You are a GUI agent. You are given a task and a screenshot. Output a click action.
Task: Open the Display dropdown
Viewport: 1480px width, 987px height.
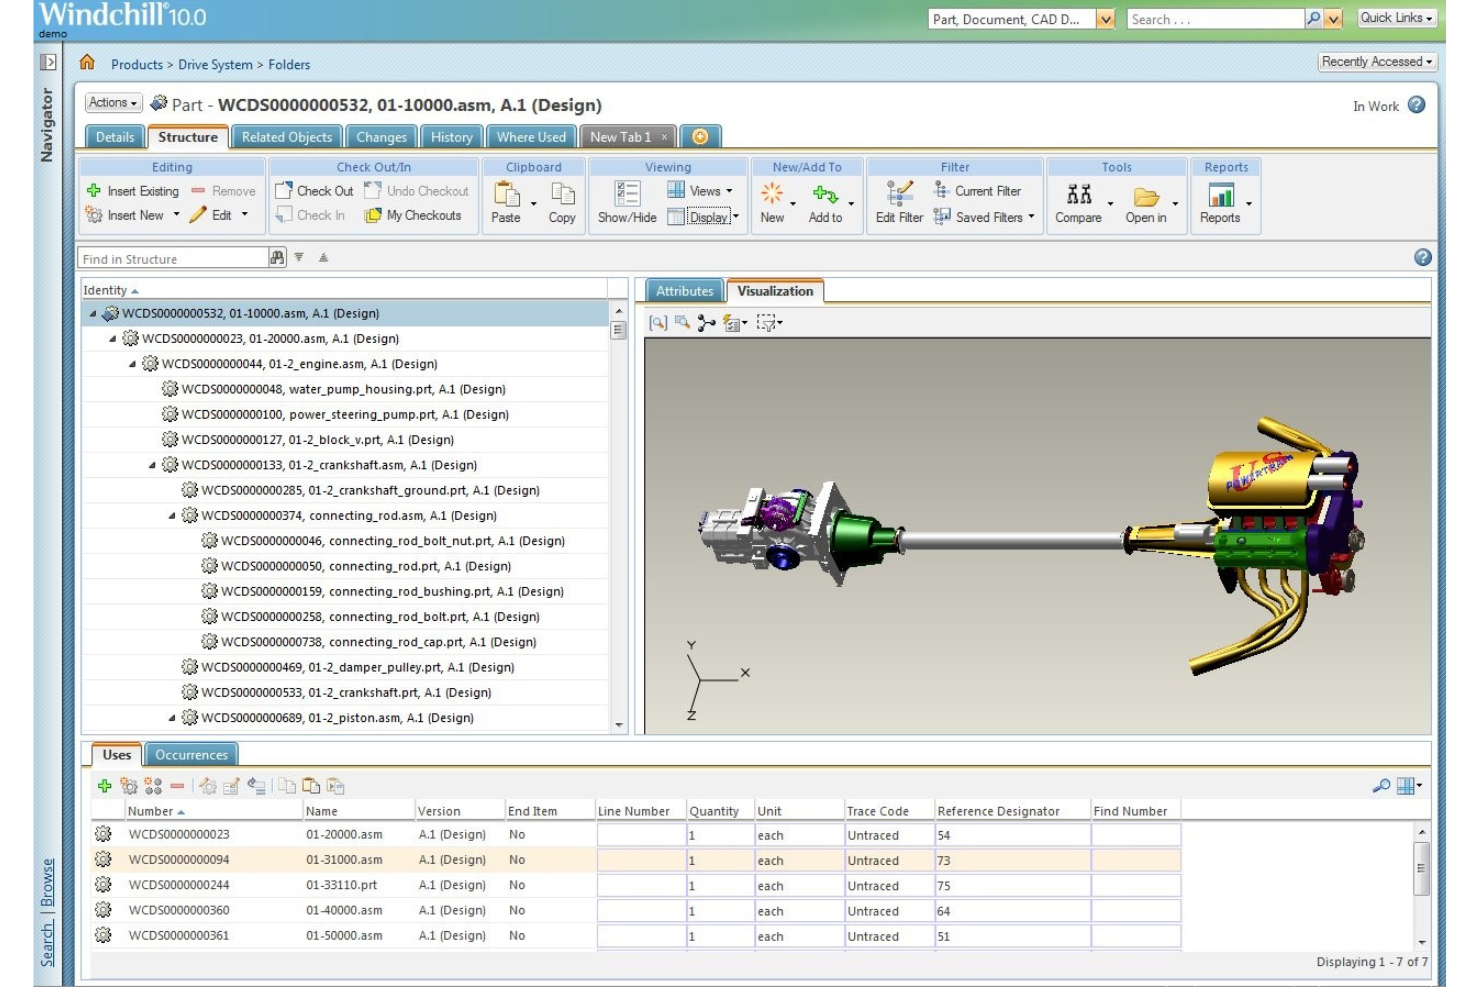click(704, 217)
